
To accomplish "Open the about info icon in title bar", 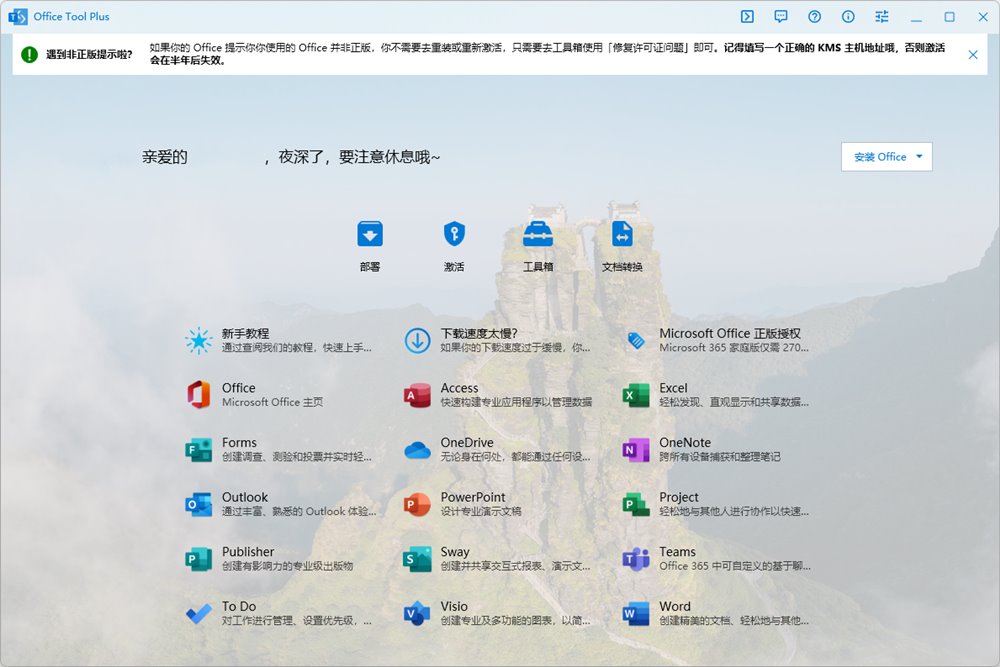I will click(848, 17).
